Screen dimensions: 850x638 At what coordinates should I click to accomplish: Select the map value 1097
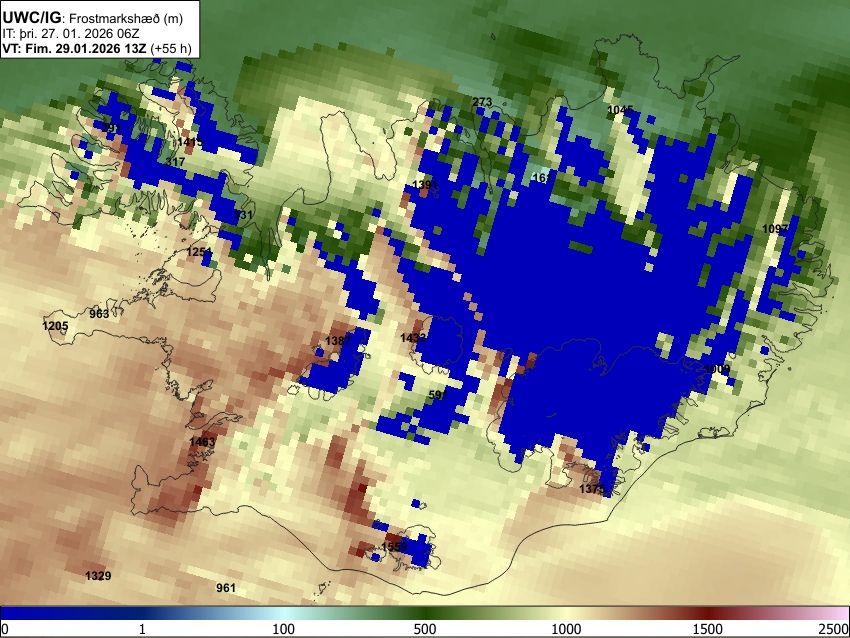pyautogui.click(x=775, y=229)
